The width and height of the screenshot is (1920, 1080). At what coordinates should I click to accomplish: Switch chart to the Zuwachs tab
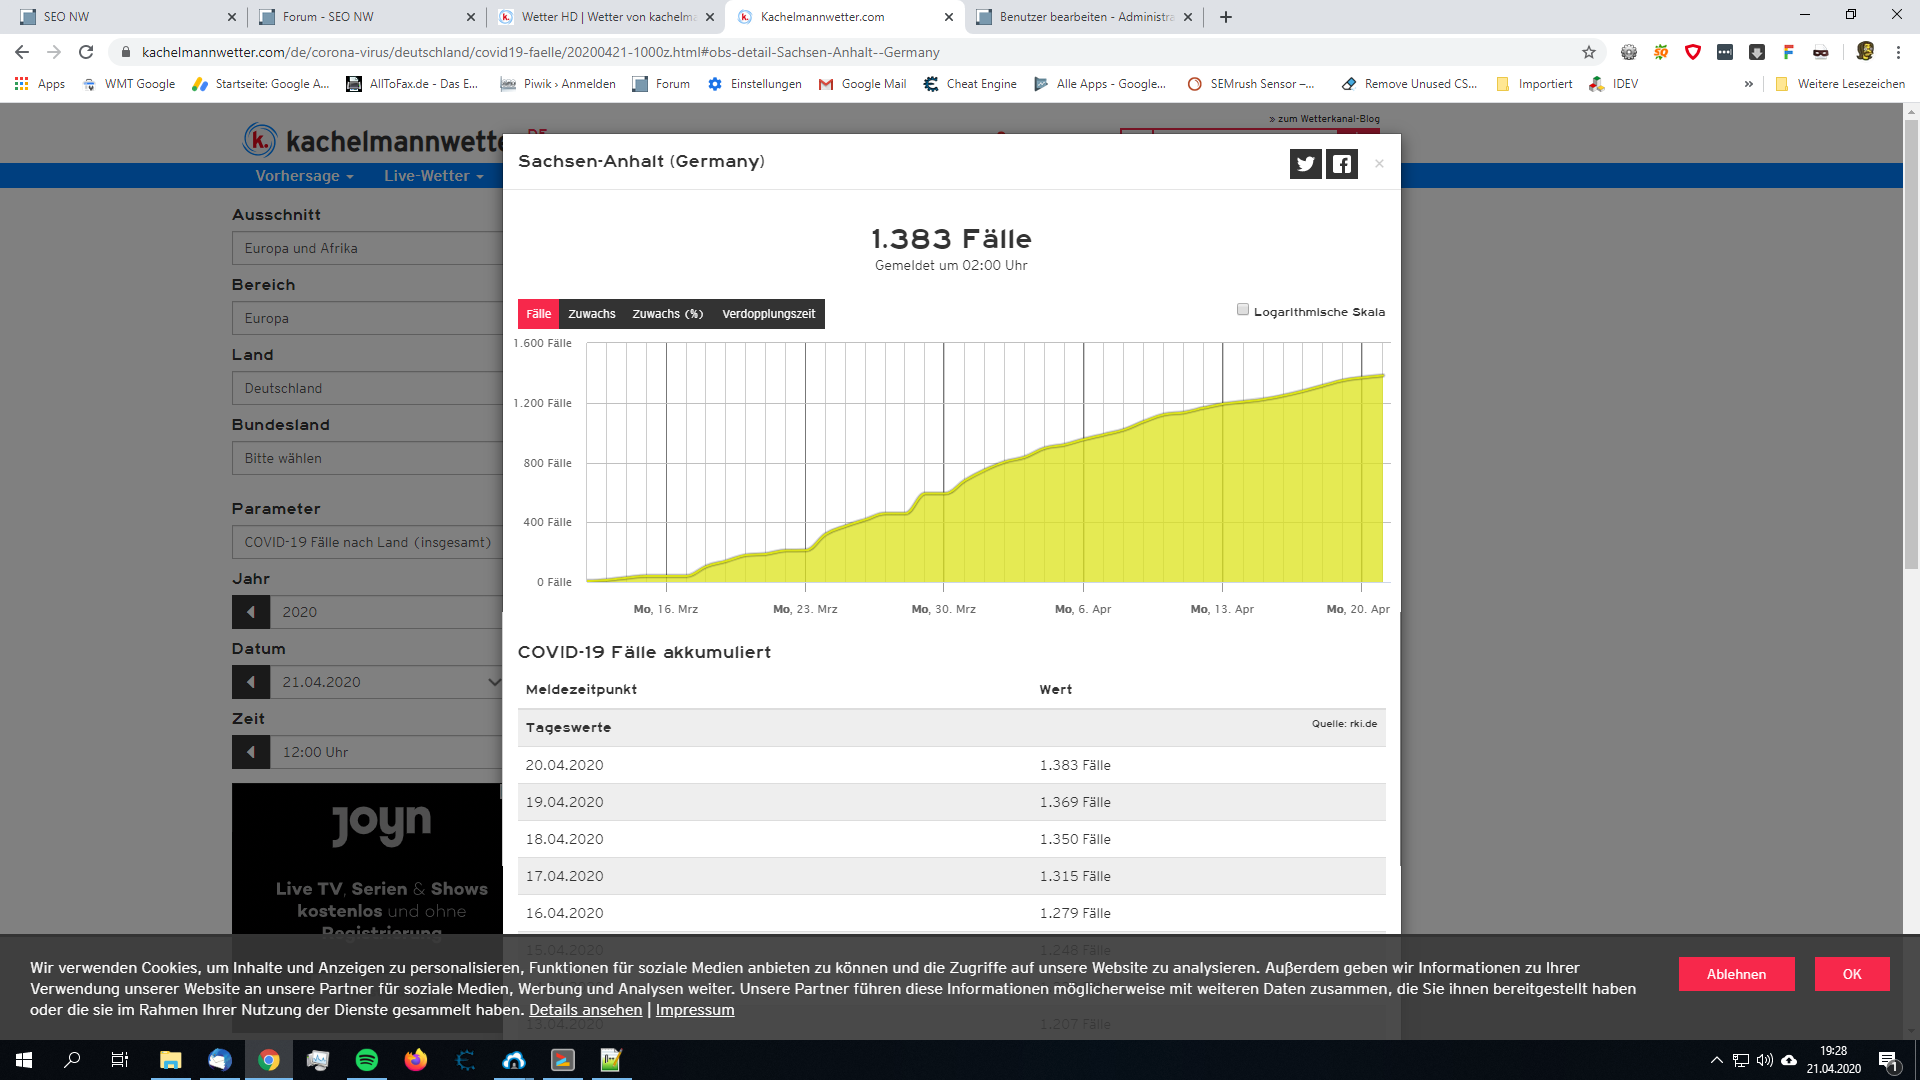coord(591,314)
